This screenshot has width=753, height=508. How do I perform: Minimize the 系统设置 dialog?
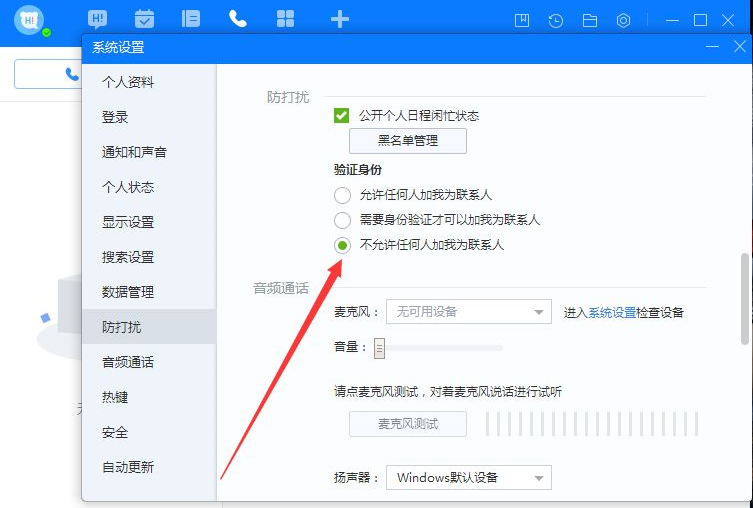click(712, 47)
